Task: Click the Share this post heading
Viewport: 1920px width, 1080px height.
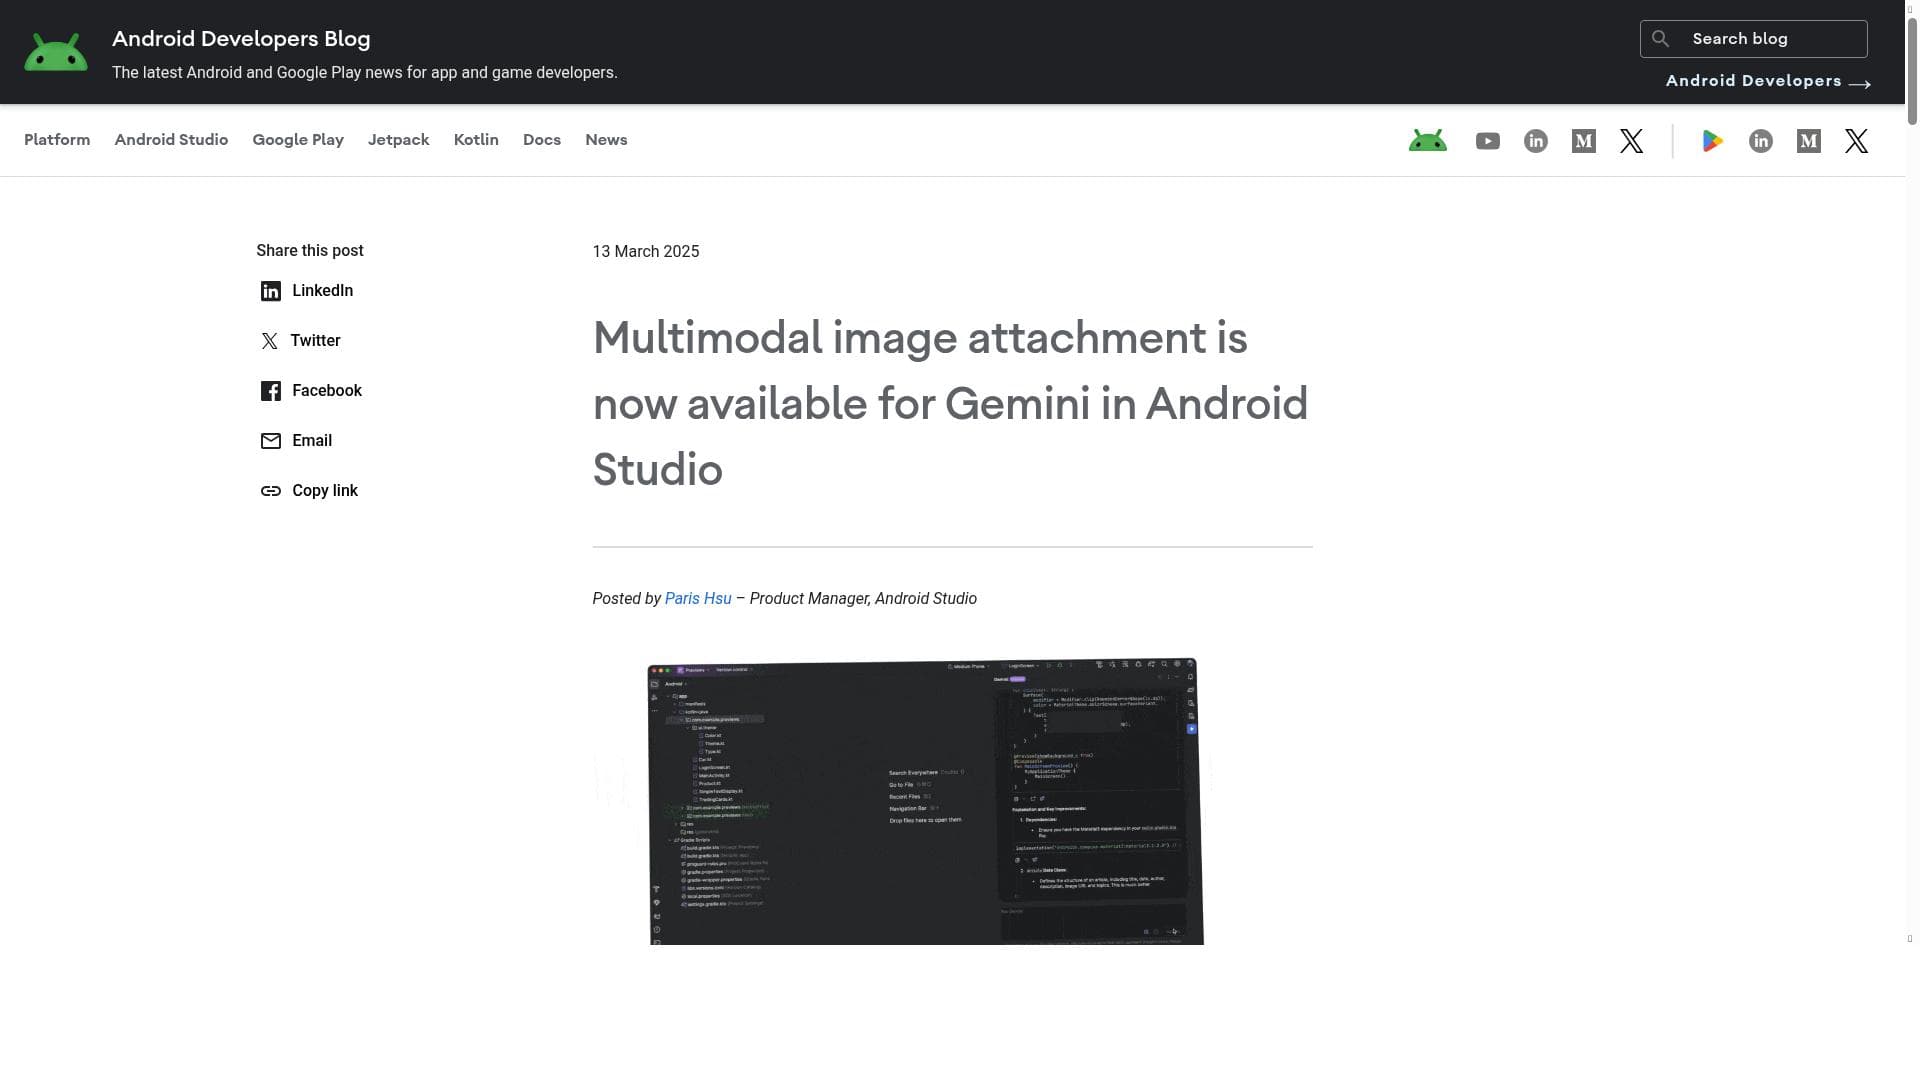Action: [x=310, y=251]
